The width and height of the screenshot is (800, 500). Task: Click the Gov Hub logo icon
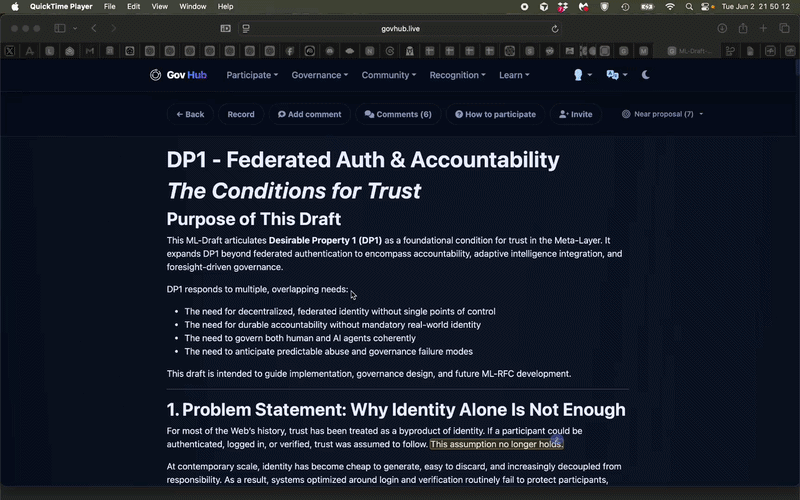[x=155, y=75]
